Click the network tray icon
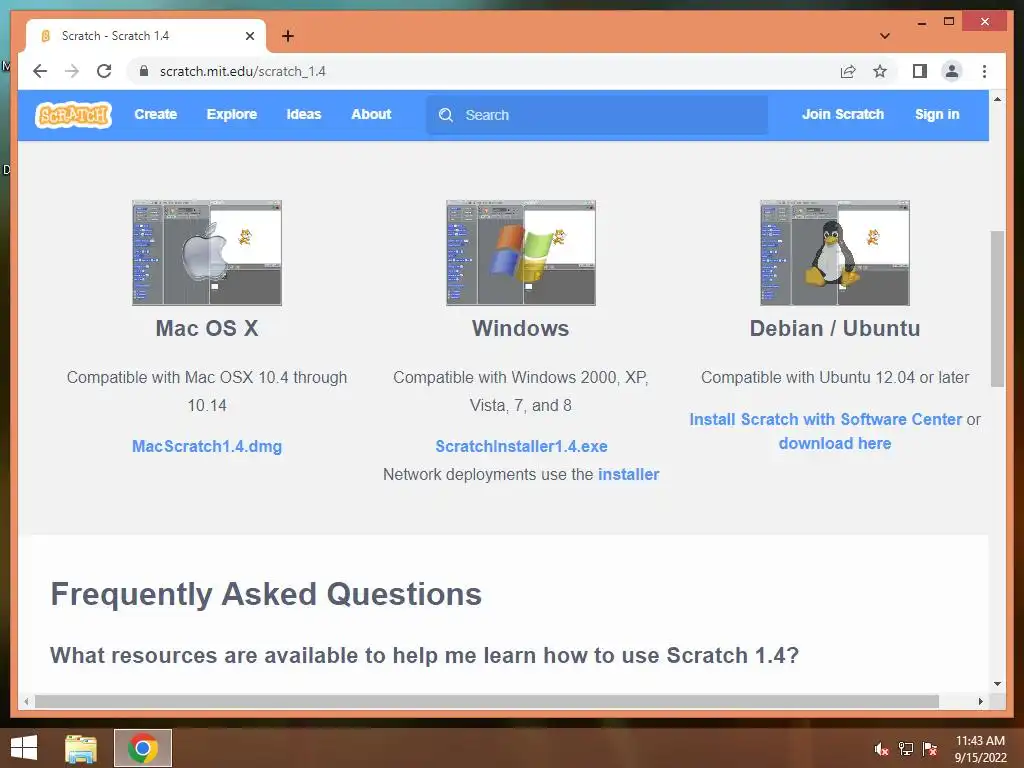Screen dimensions: 1024x768 (906, 749)
